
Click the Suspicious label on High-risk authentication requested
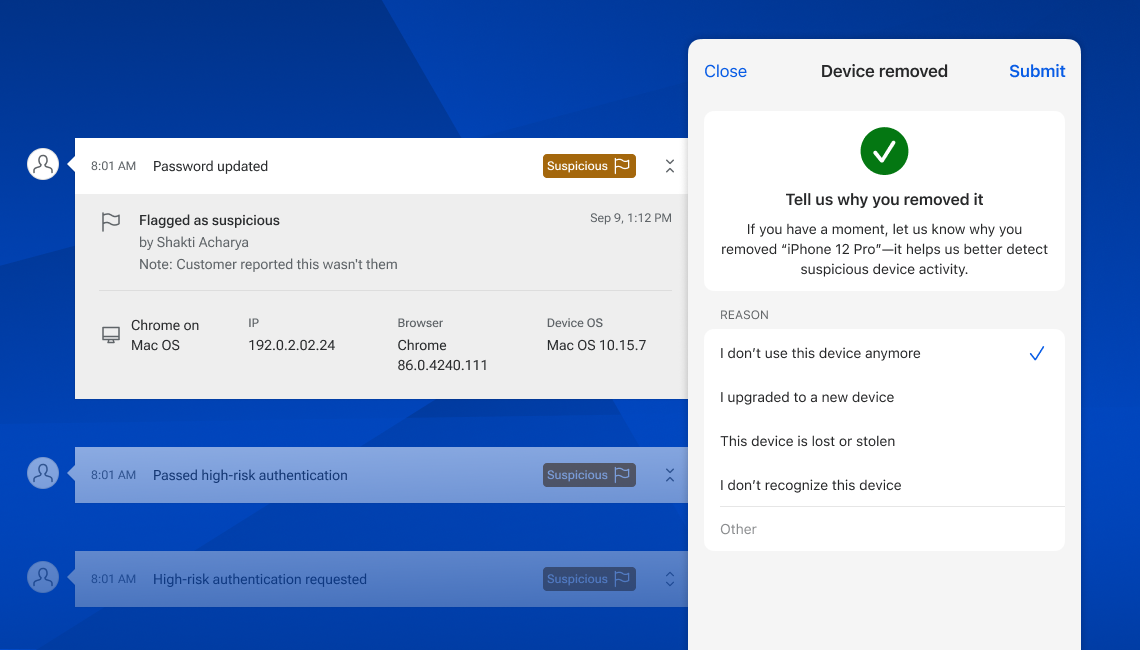coord(580,579)
